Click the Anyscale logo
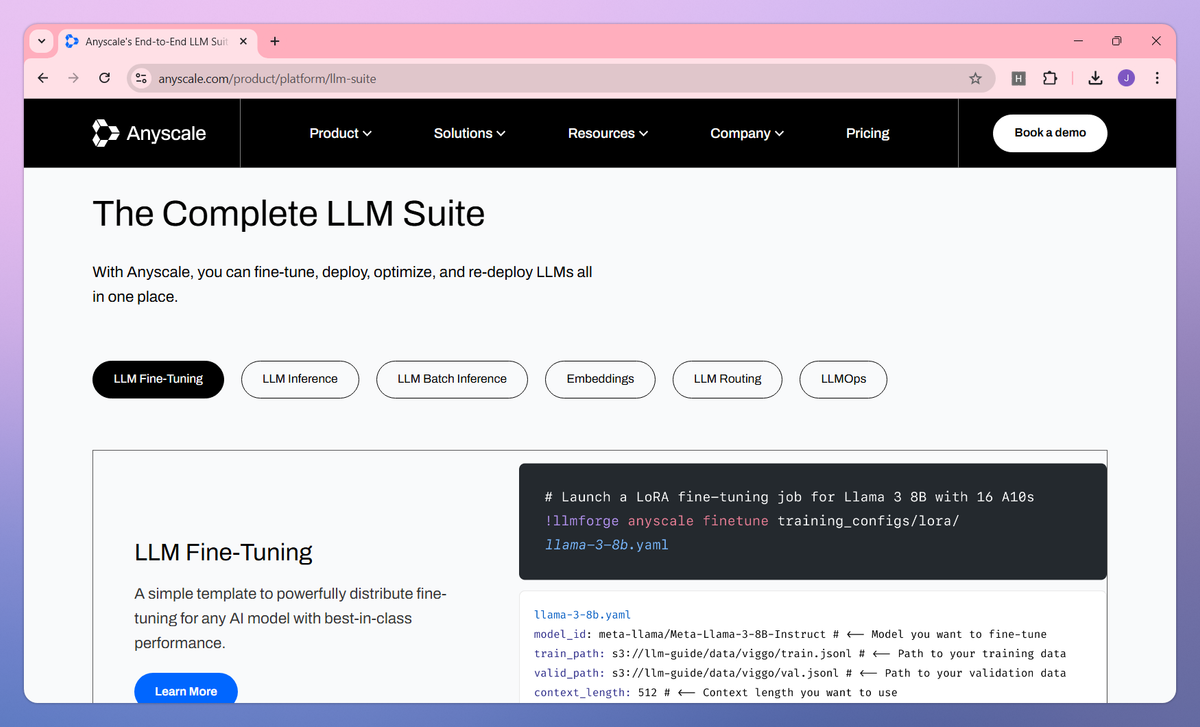Viewport: 1200px width, 727px height. (x=149, y=133)
